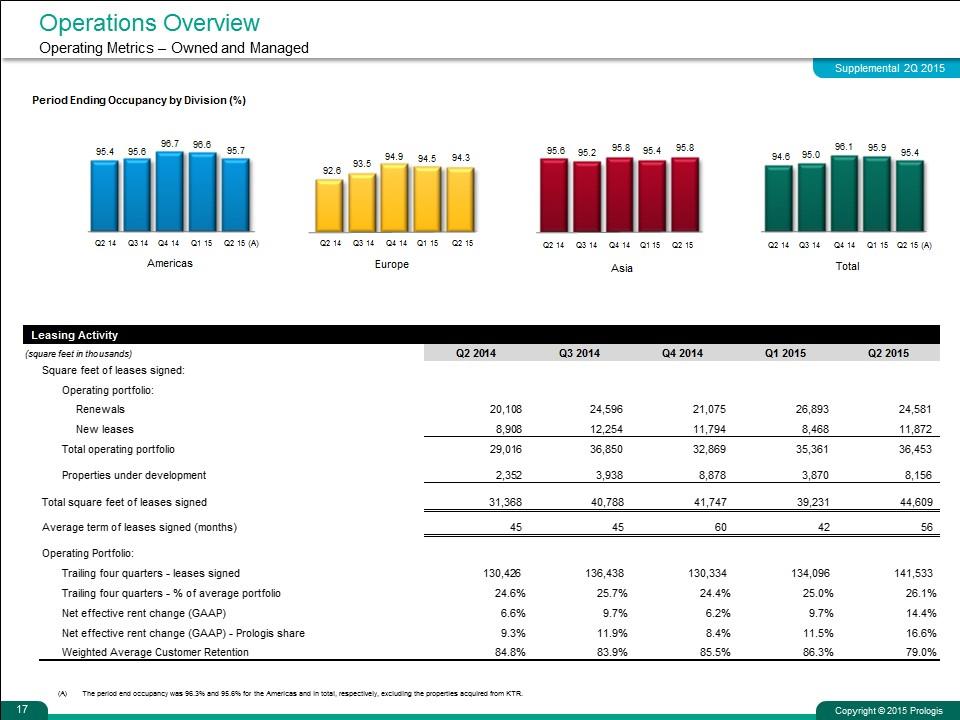Click average term value 60
This screenshot has height=720, width=960.
point(720,527)
